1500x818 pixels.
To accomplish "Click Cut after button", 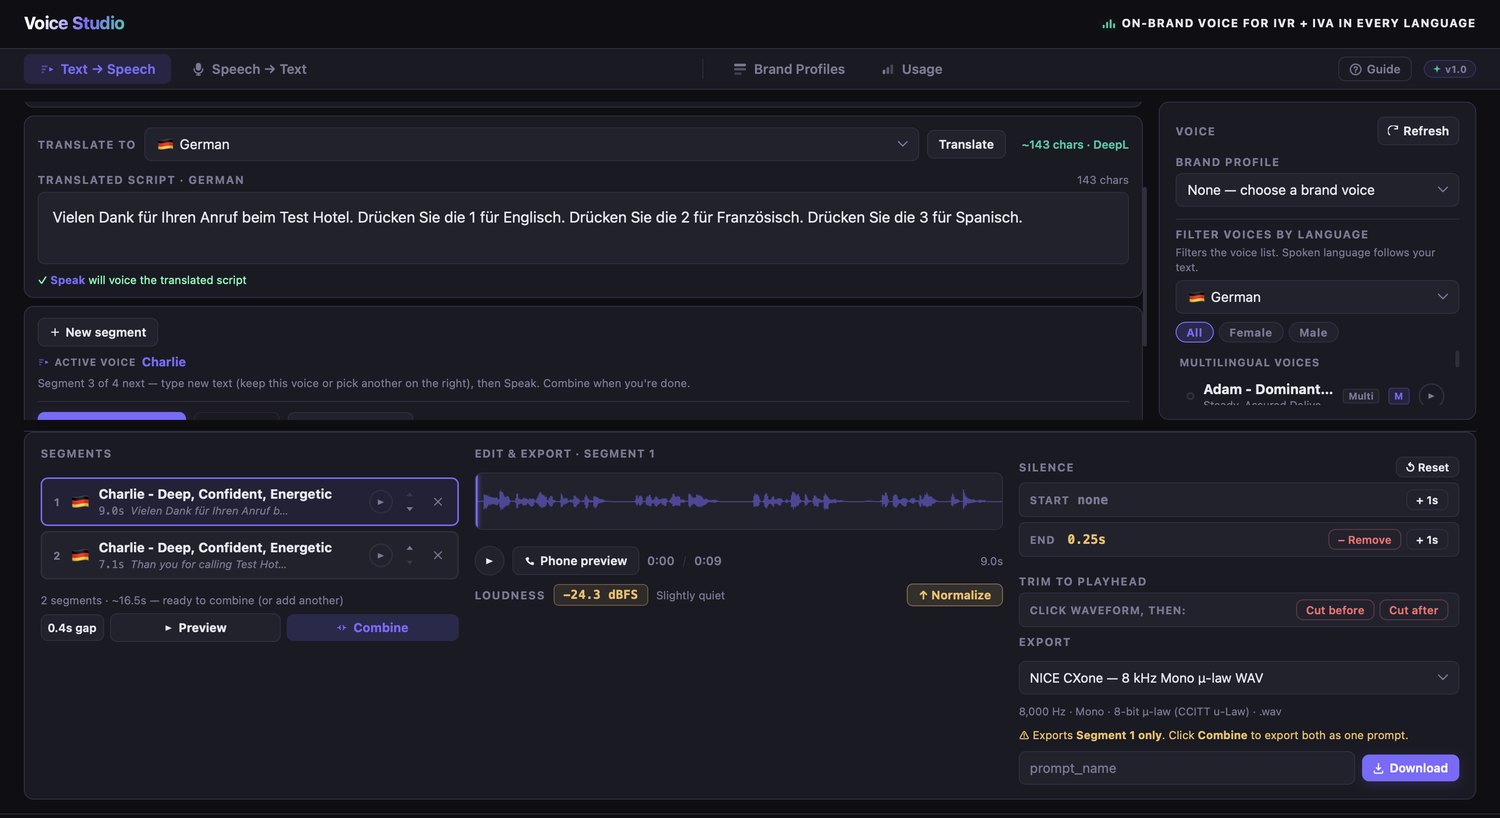I will pos(1413,610).
